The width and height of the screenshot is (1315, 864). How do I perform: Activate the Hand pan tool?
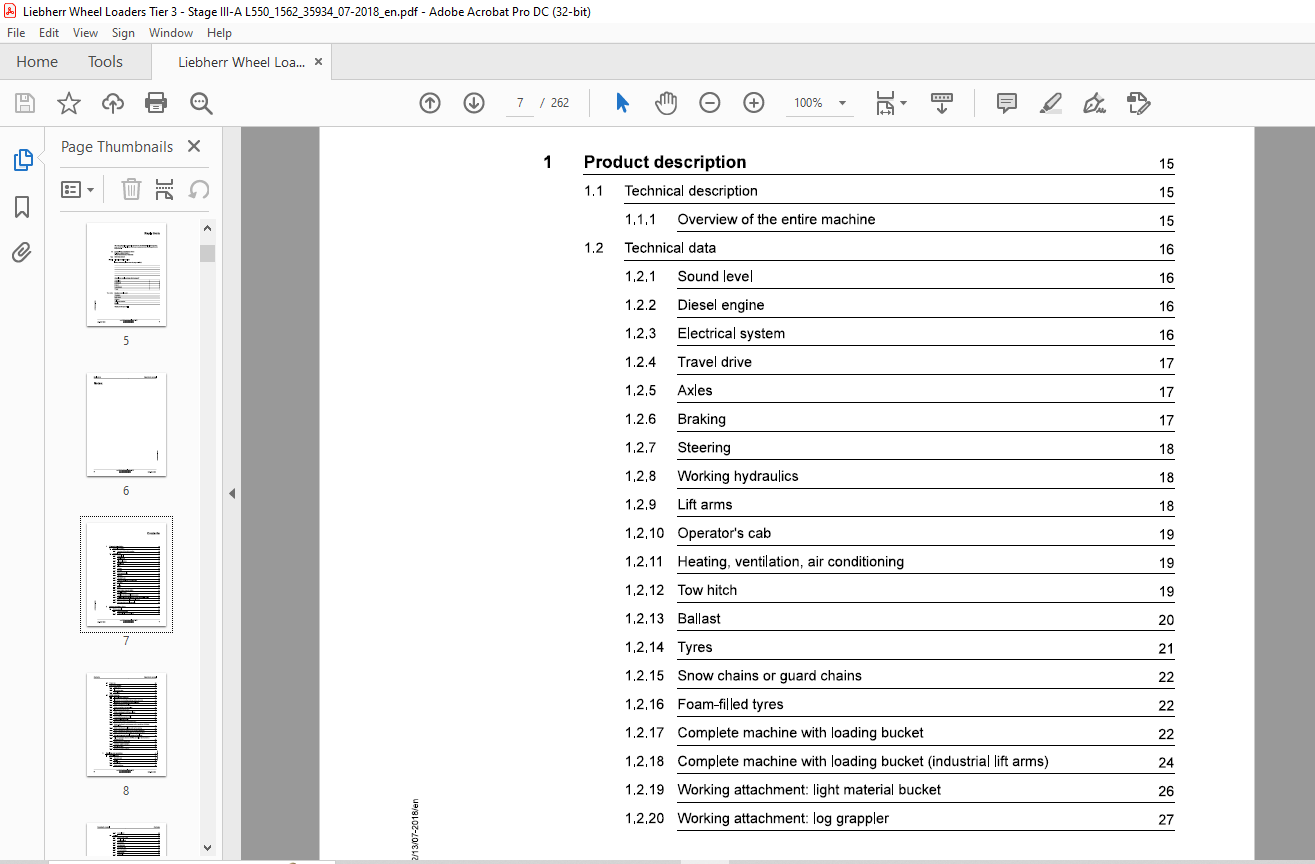click(666, 103)
